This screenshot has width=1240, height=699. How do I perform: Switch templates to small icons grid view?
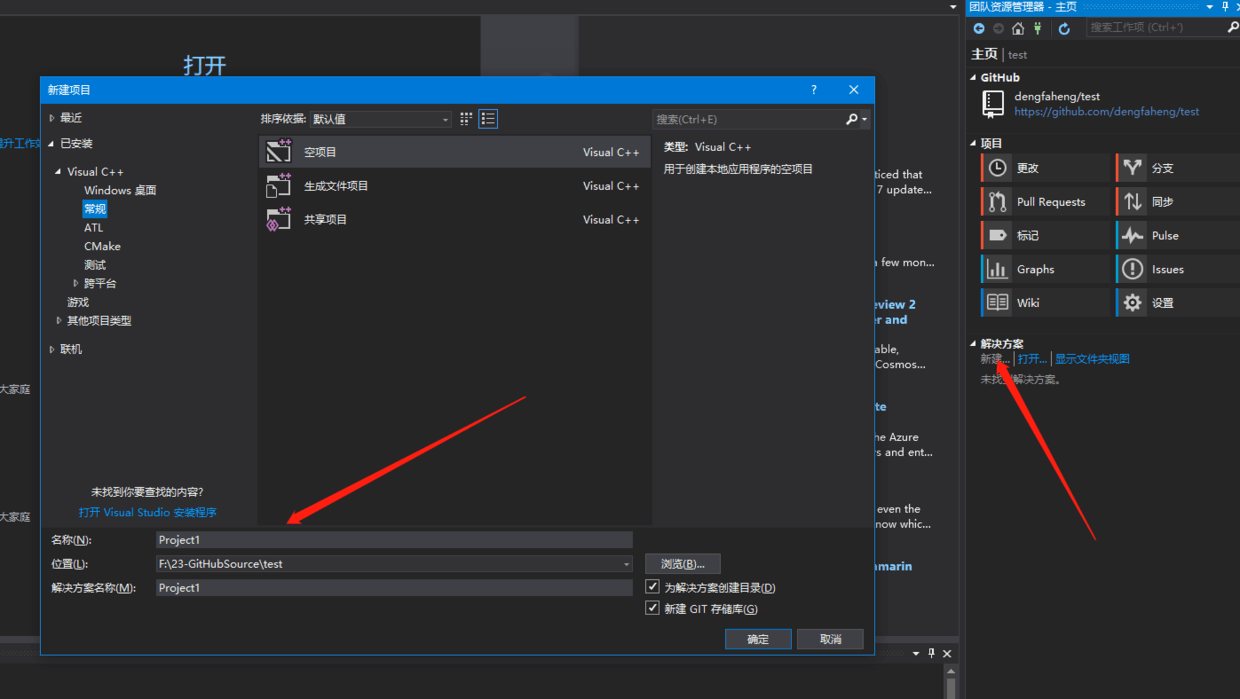(x=466, y=119)
